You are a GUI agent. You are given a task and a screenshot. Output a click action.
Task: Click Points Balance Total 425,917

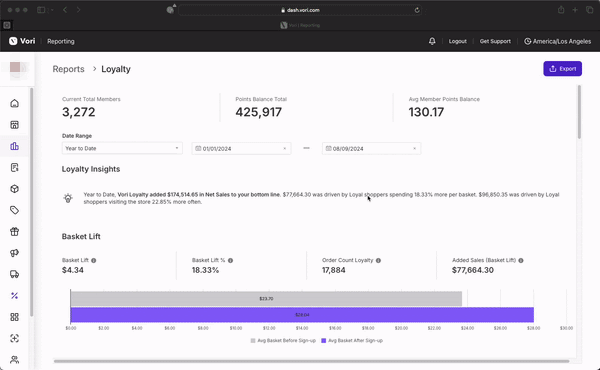(259, 112)
